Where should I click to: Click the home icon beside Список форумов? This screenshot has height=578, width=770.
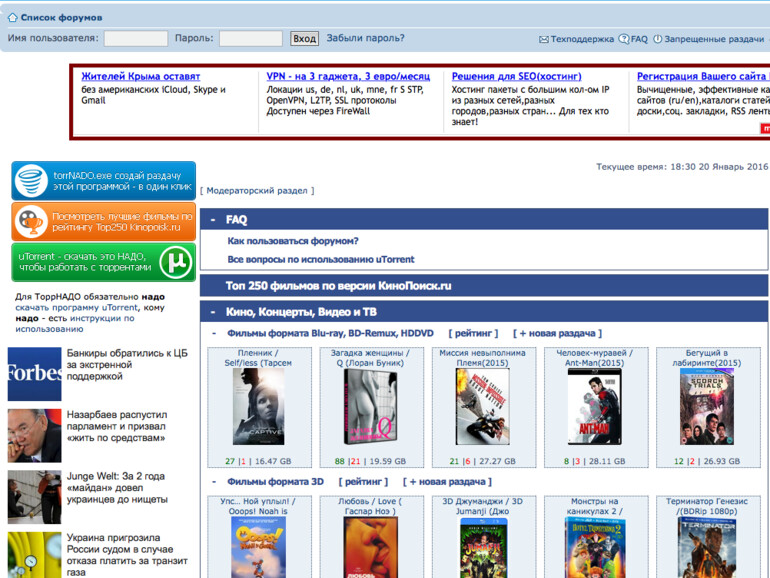click(x=13, y=18)
